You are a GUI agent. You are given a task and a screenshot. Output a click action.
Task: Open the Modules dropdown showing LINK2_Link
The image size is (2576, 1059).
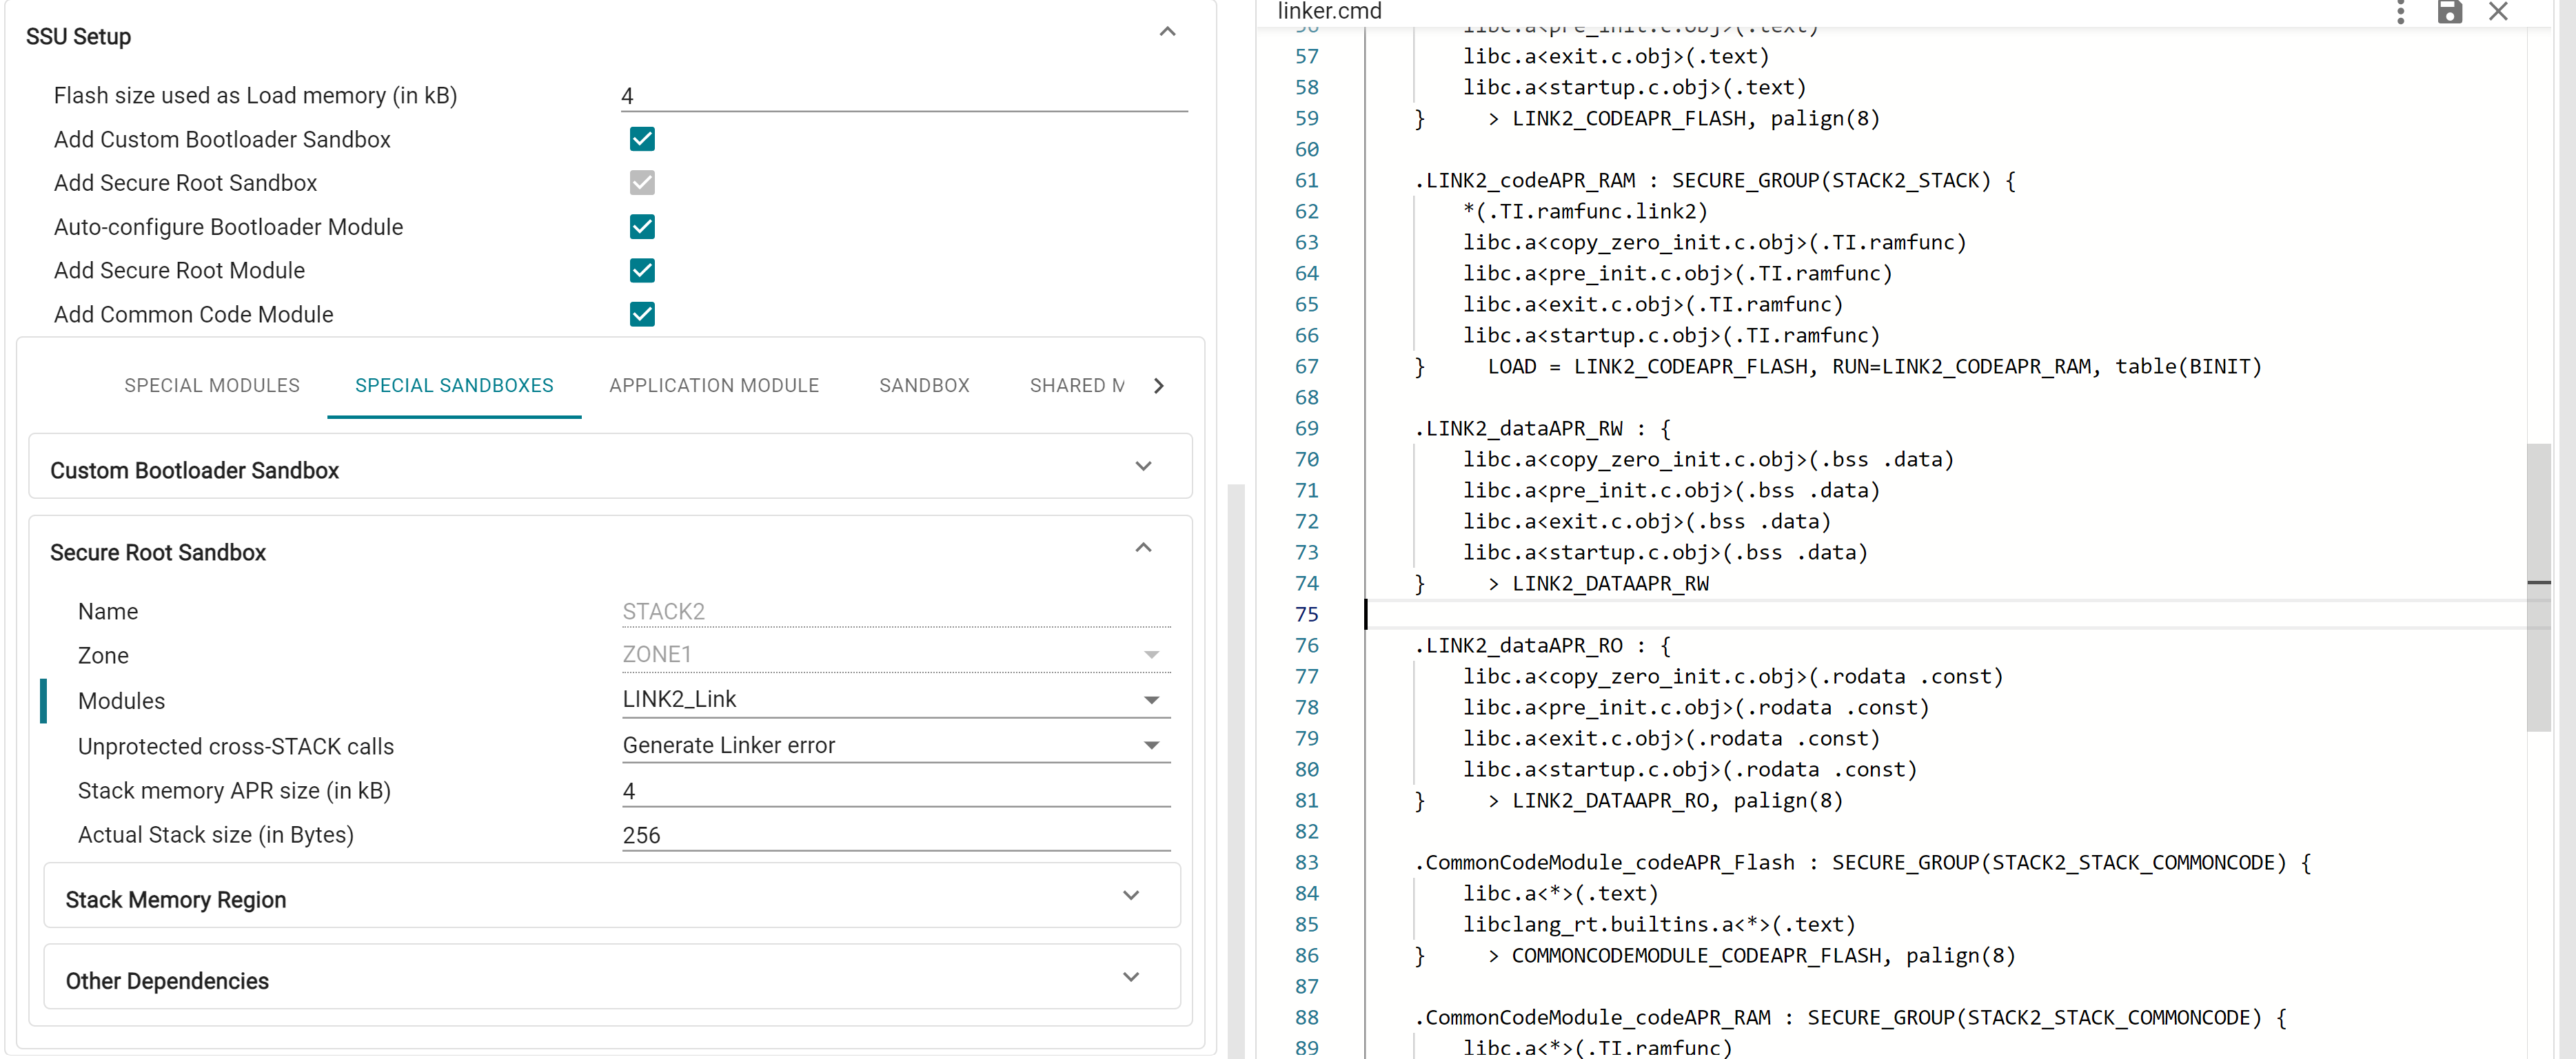pyautogui.click(x=1151, y=700)
